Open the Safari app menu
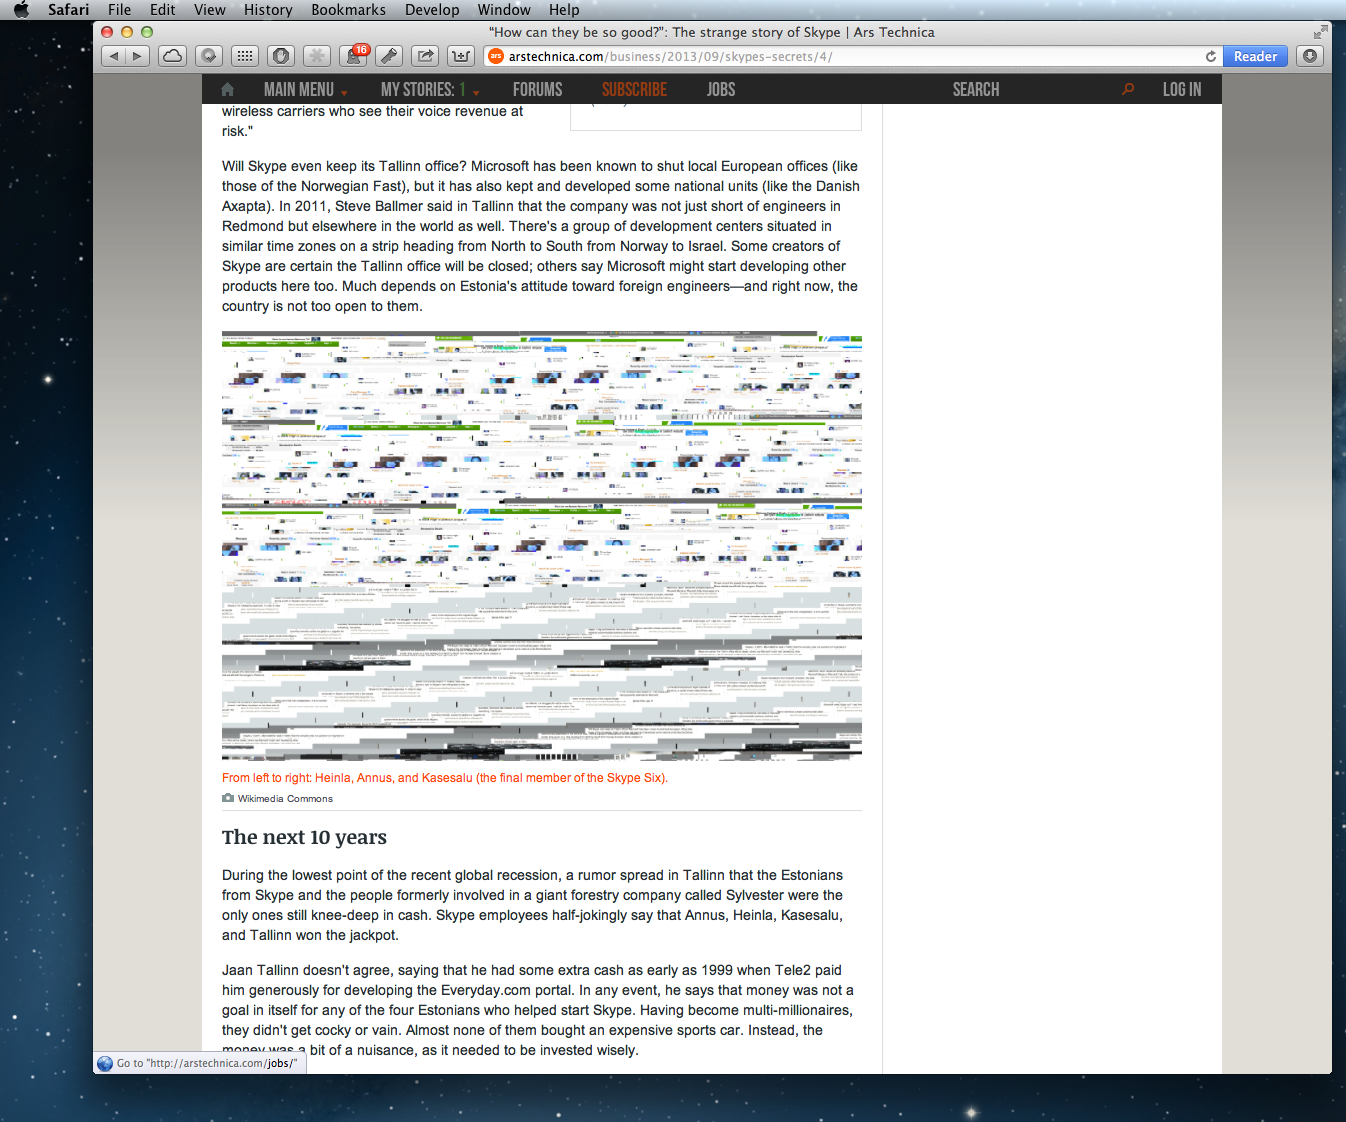The width and height of the screenshot is (1346, 1122). coord(68,10)
